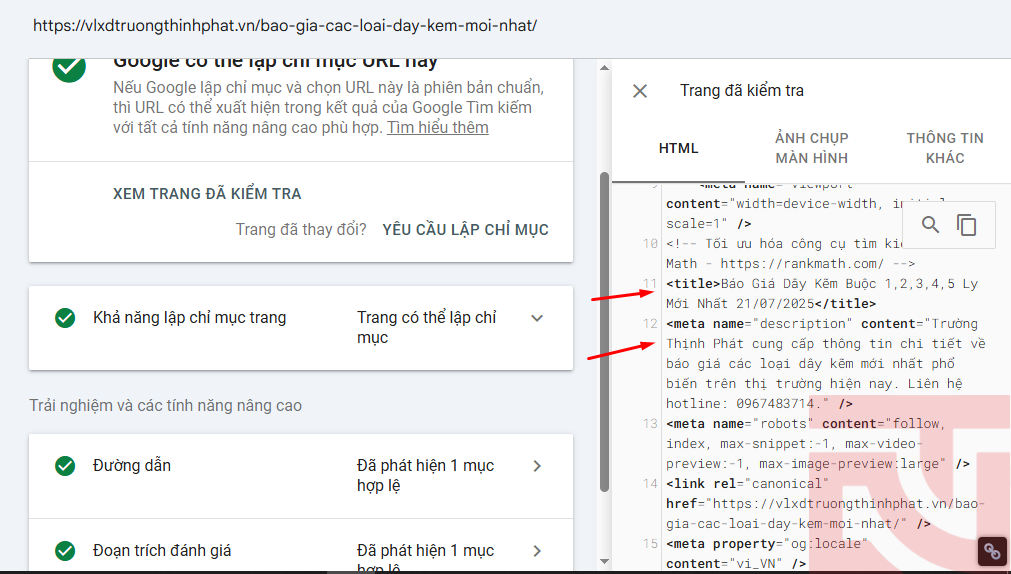Click meta robots code on line 13
1011x574 pixels.
coord(818,444)
